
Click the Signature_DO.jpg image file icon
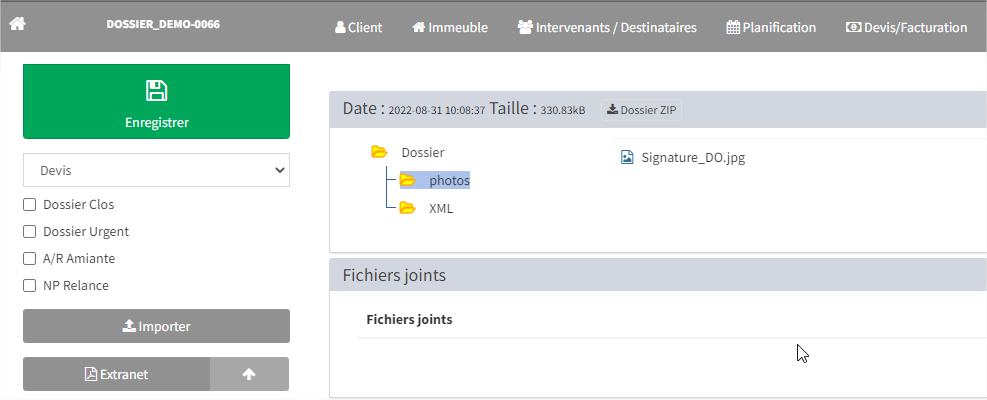pyautogui.click(x=627, y=157)
